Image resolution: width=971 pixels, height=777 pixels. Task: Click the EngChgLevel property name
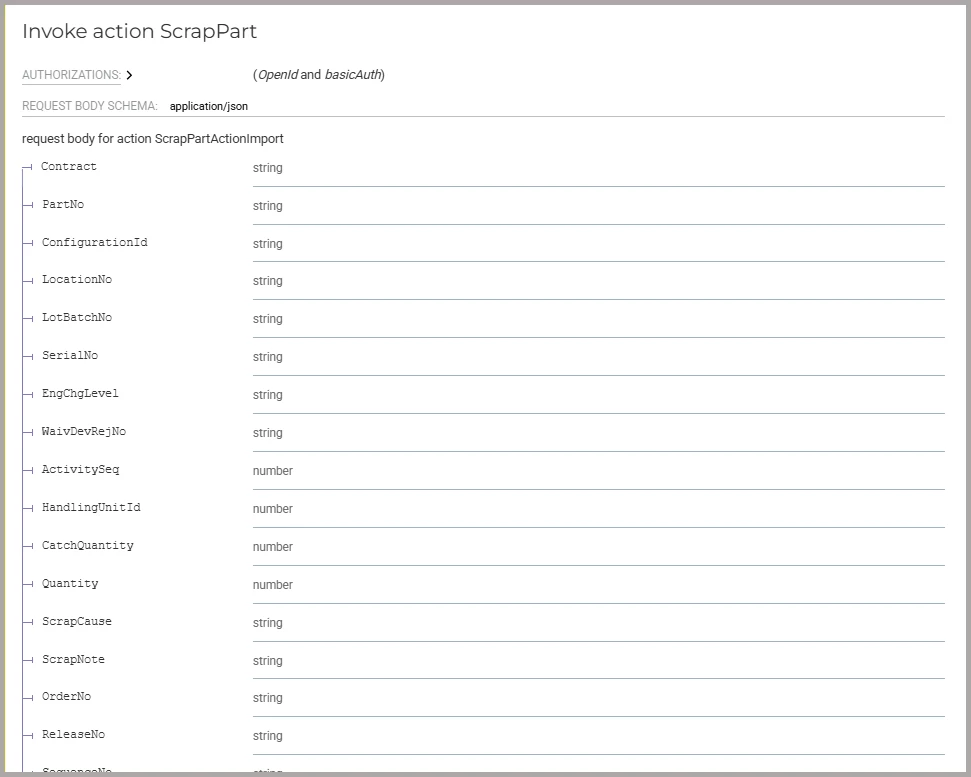[x=80, y=394]
